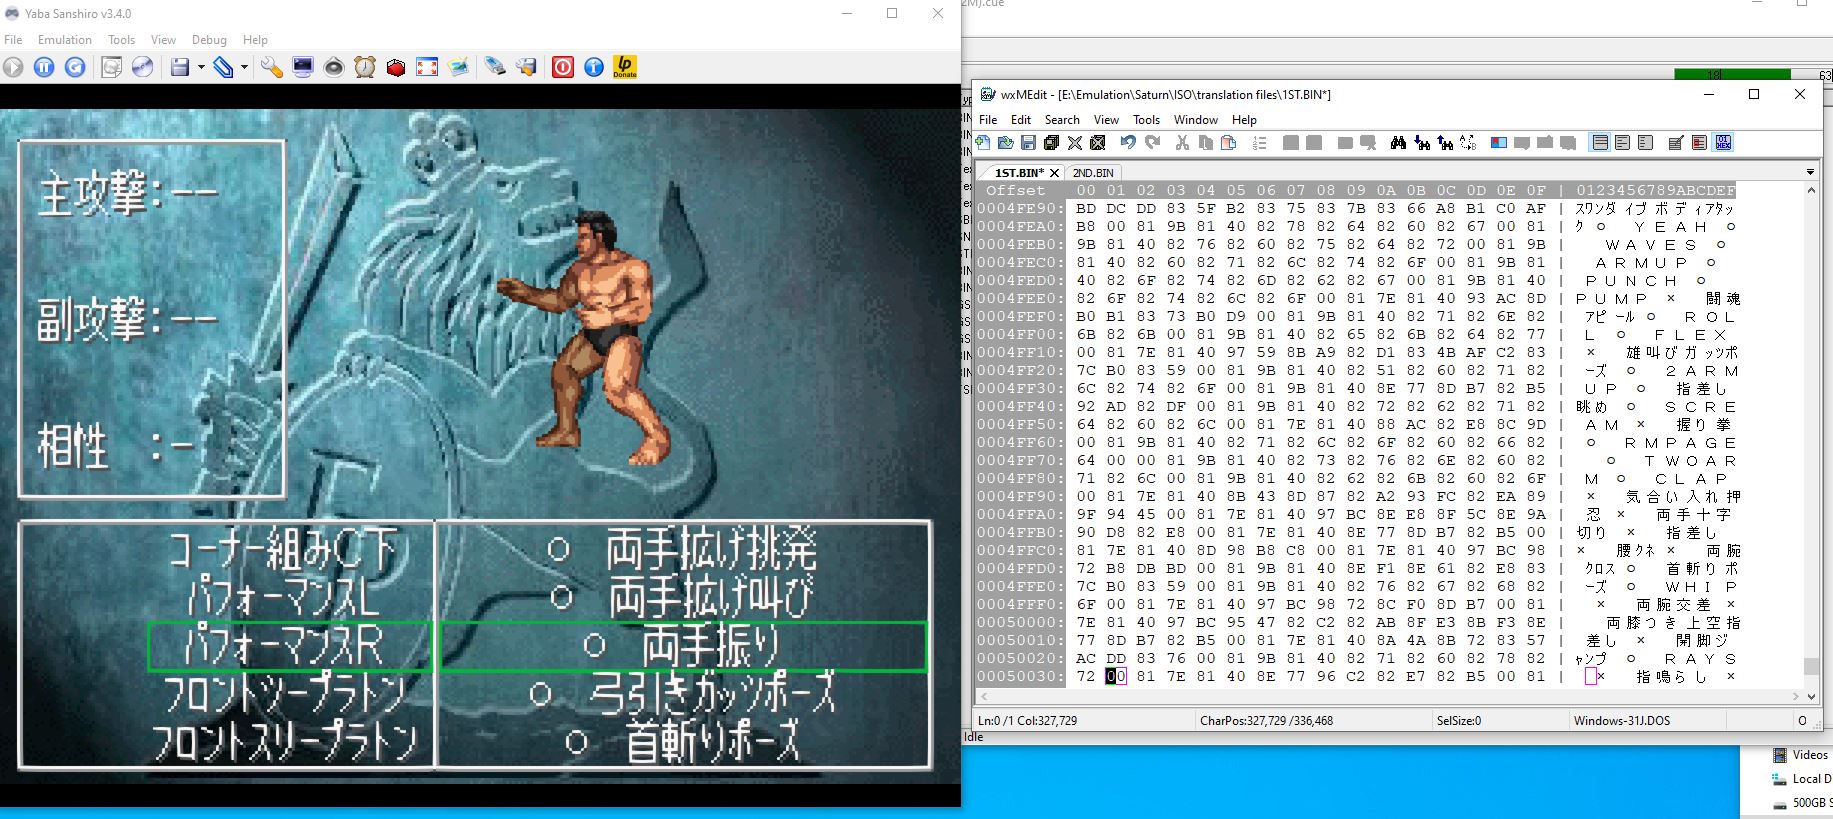Click highlighted hex byte 00 at row 00050030

[1116, 677]
